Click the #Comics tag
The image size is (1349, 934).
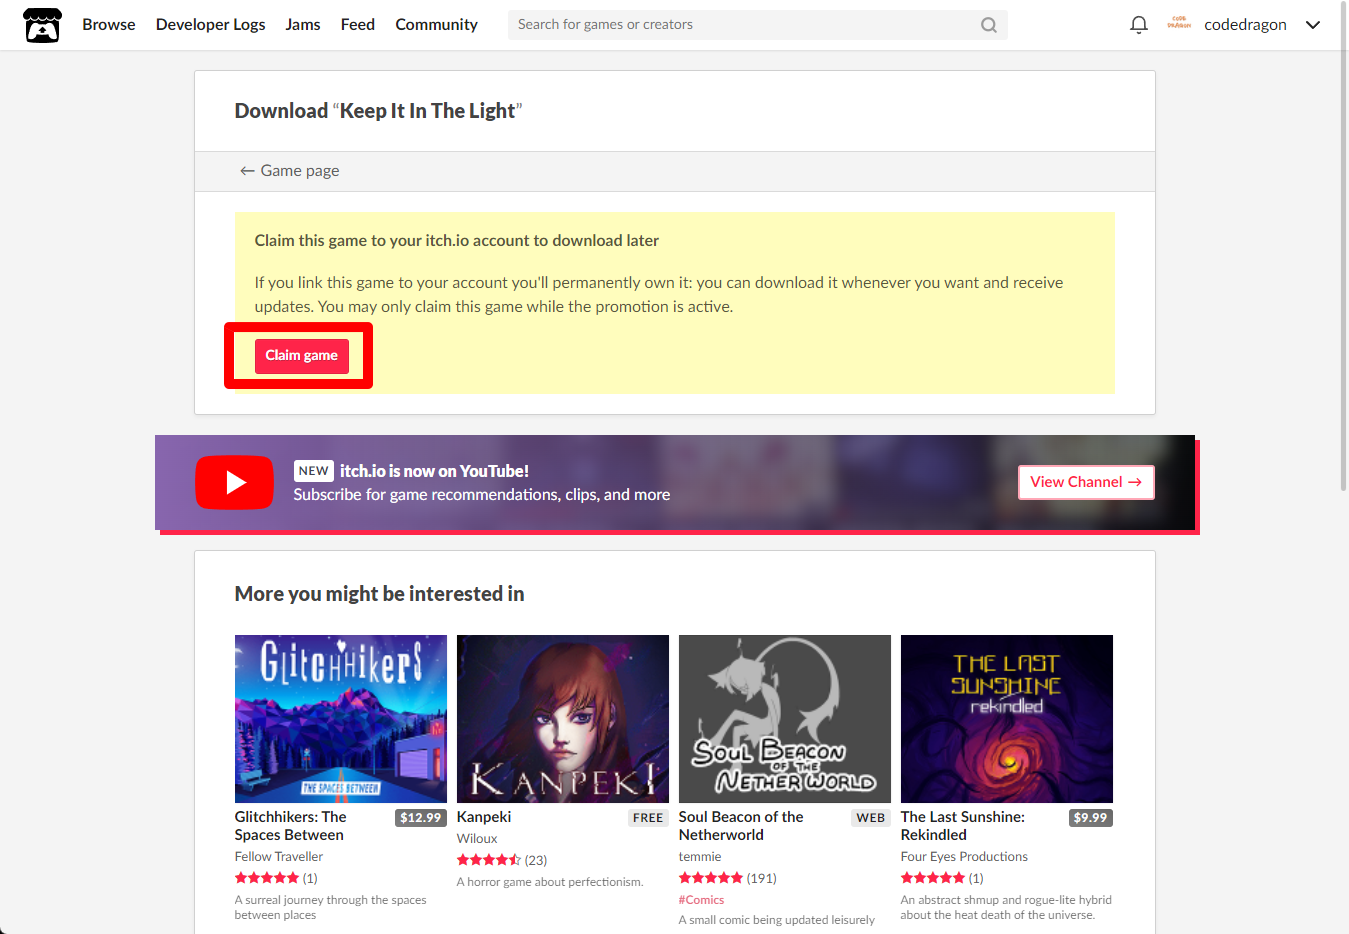coord(701,900)
